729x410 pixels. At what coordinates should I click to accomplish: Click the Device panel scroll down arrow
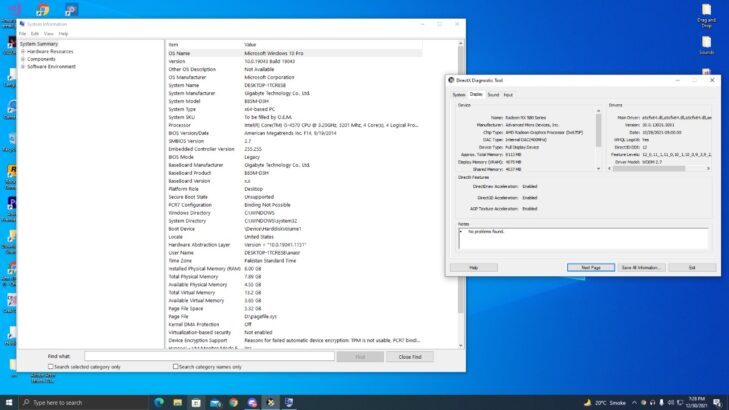(x=598, y=169)
